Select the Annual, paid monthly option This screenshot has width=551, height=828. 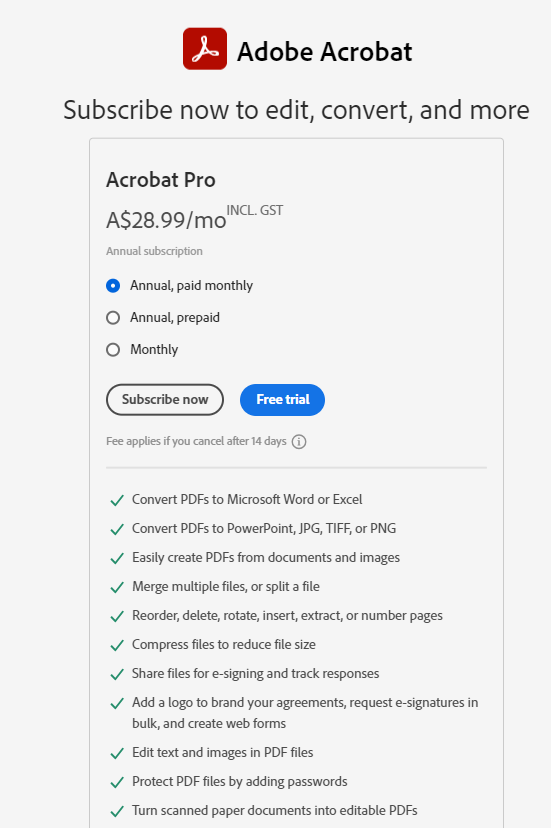113,286
